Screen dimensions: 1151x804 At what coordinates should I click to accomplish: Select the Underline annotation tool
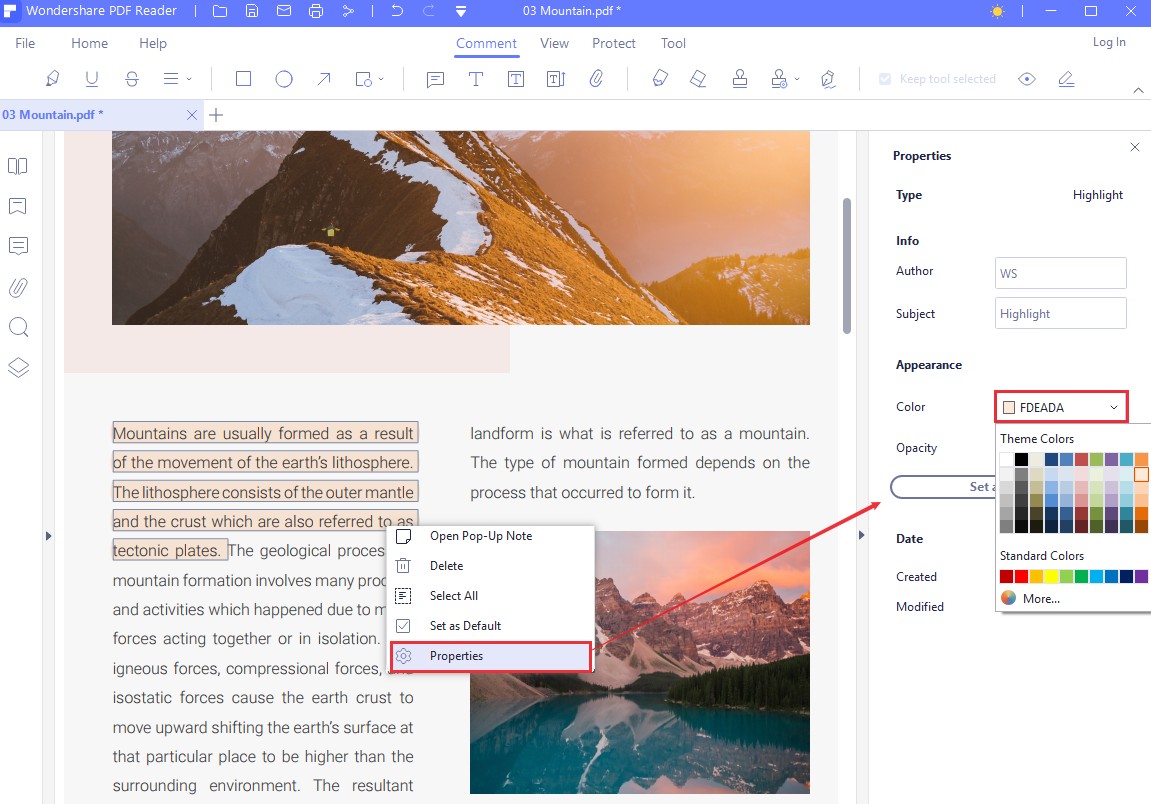tap(92, 78)
